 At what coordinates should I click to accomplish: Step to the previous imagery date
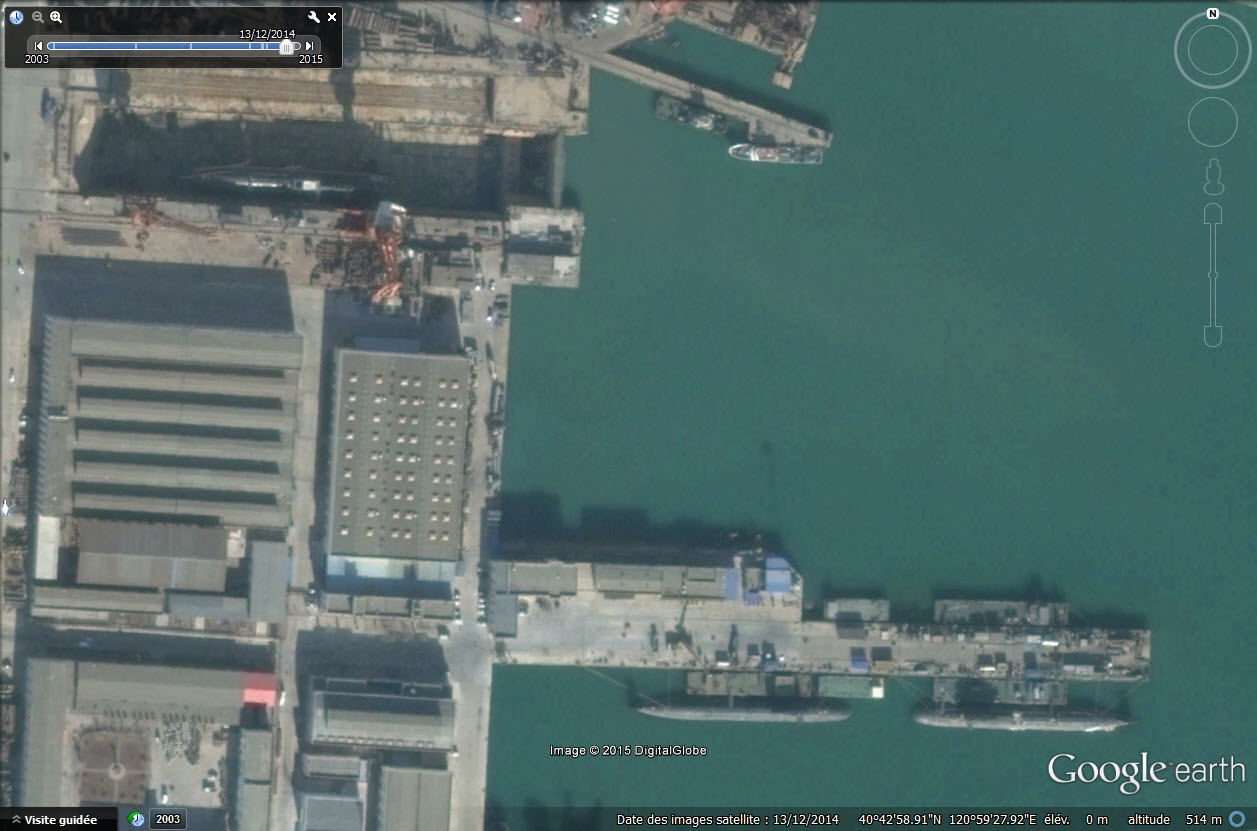[39, 46]
